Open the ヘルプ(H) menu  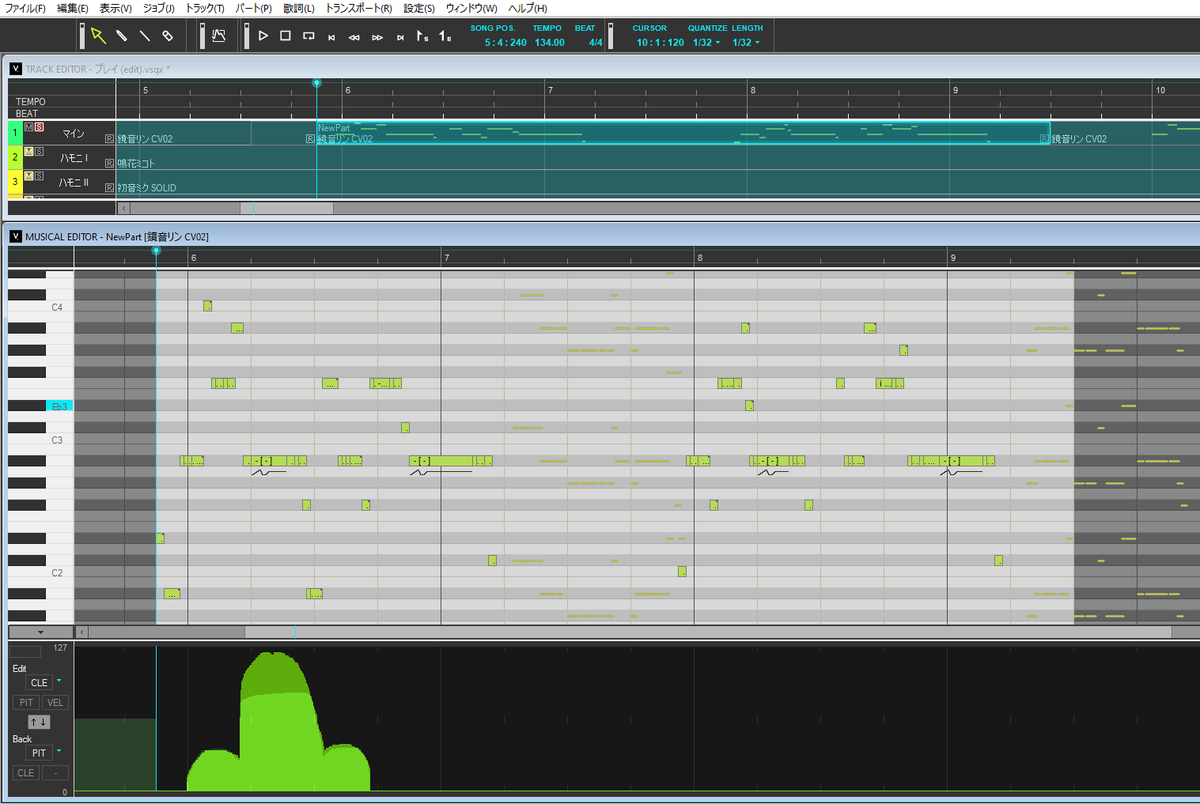526,8
